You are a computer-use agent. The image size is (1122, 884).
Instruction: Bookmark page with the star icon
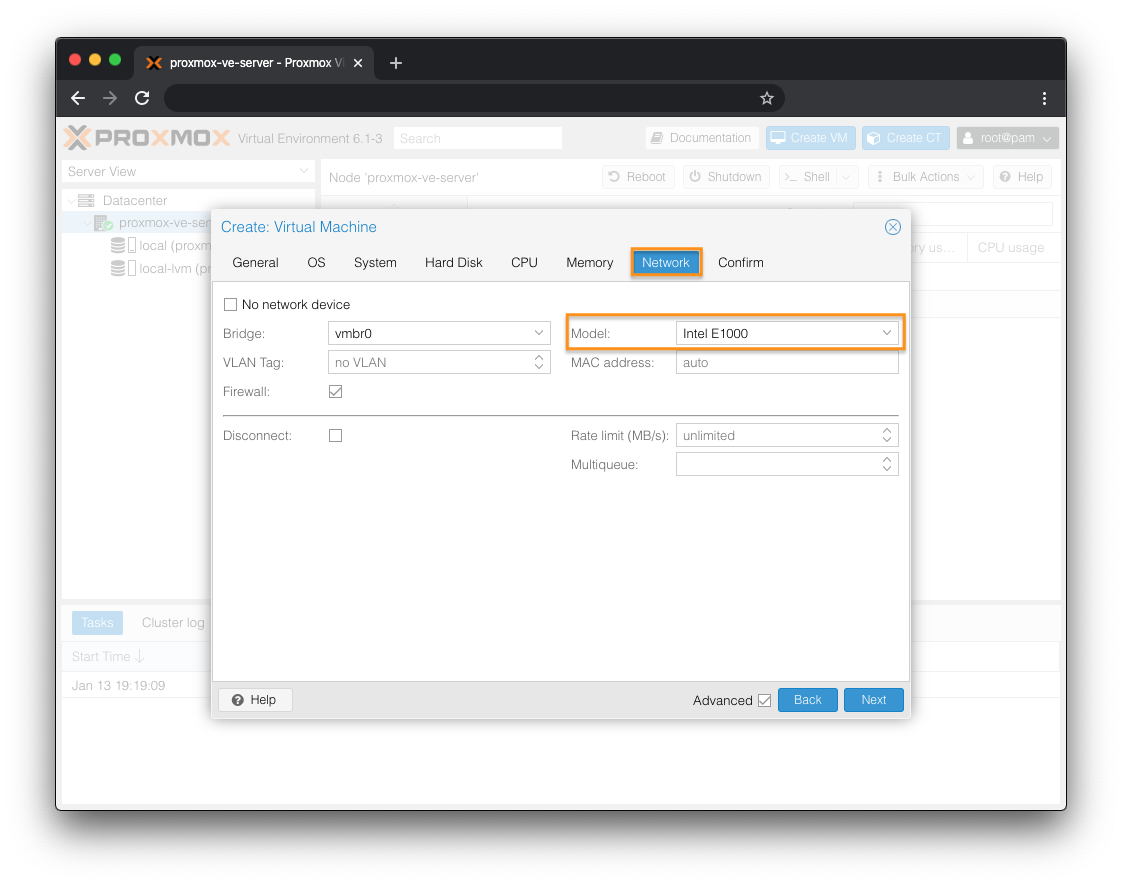(x=766, y=98)
